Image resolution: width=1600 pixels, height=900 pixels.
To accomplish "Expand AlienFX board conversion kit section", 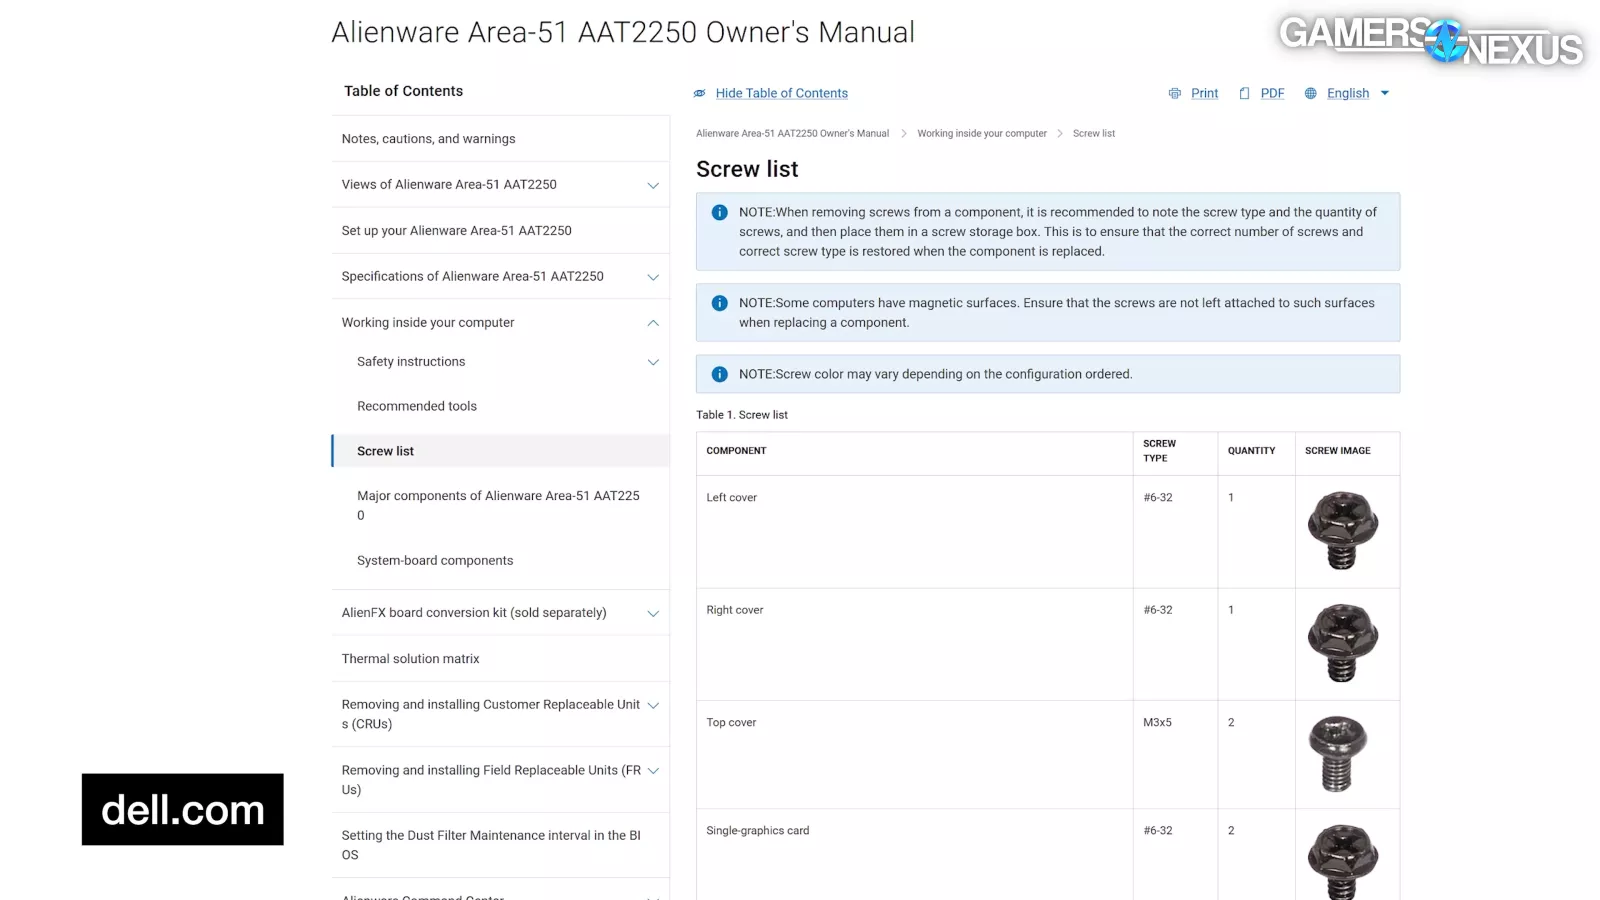I will tap(653, 613).
